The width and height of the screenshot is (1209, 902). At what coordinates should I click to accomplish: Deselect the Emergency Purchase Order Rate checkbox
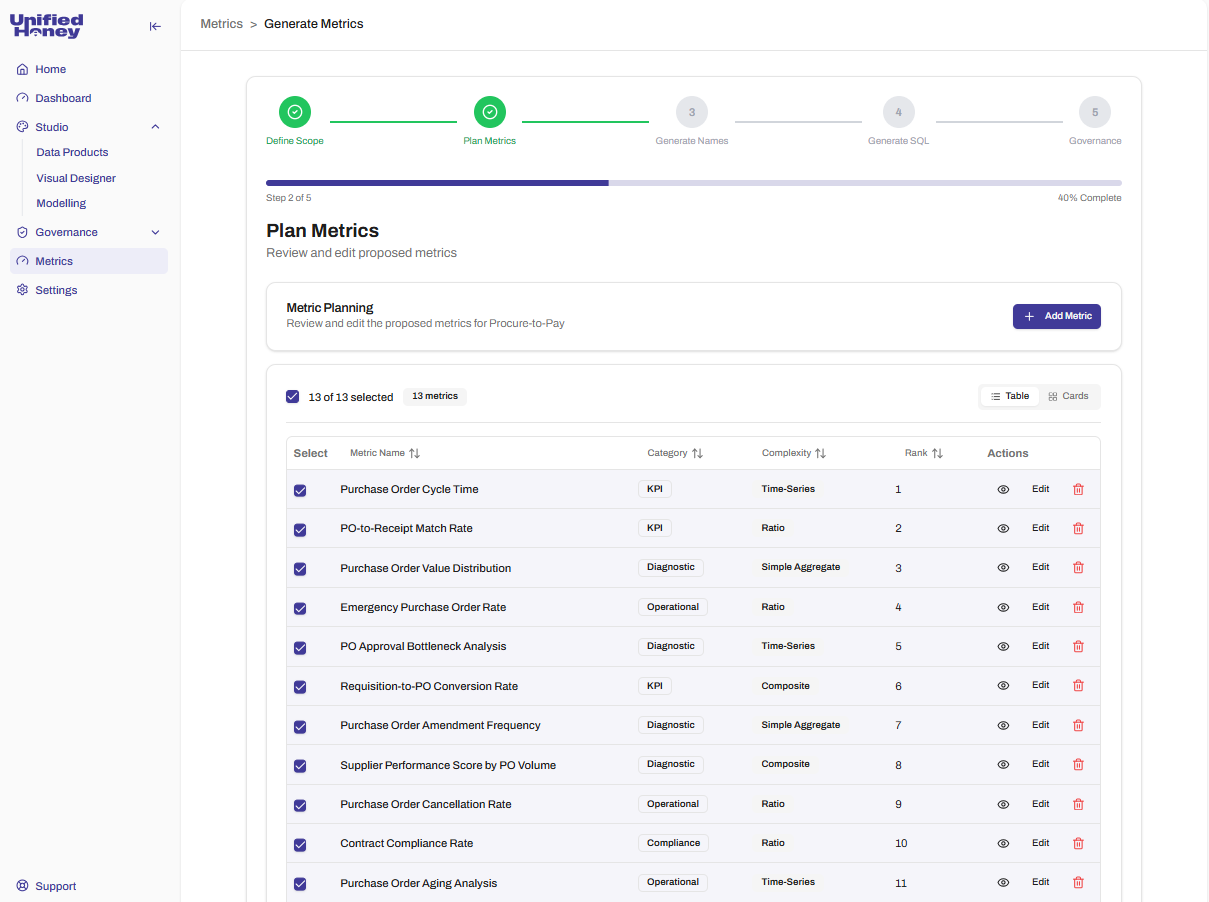click(300, 608)
